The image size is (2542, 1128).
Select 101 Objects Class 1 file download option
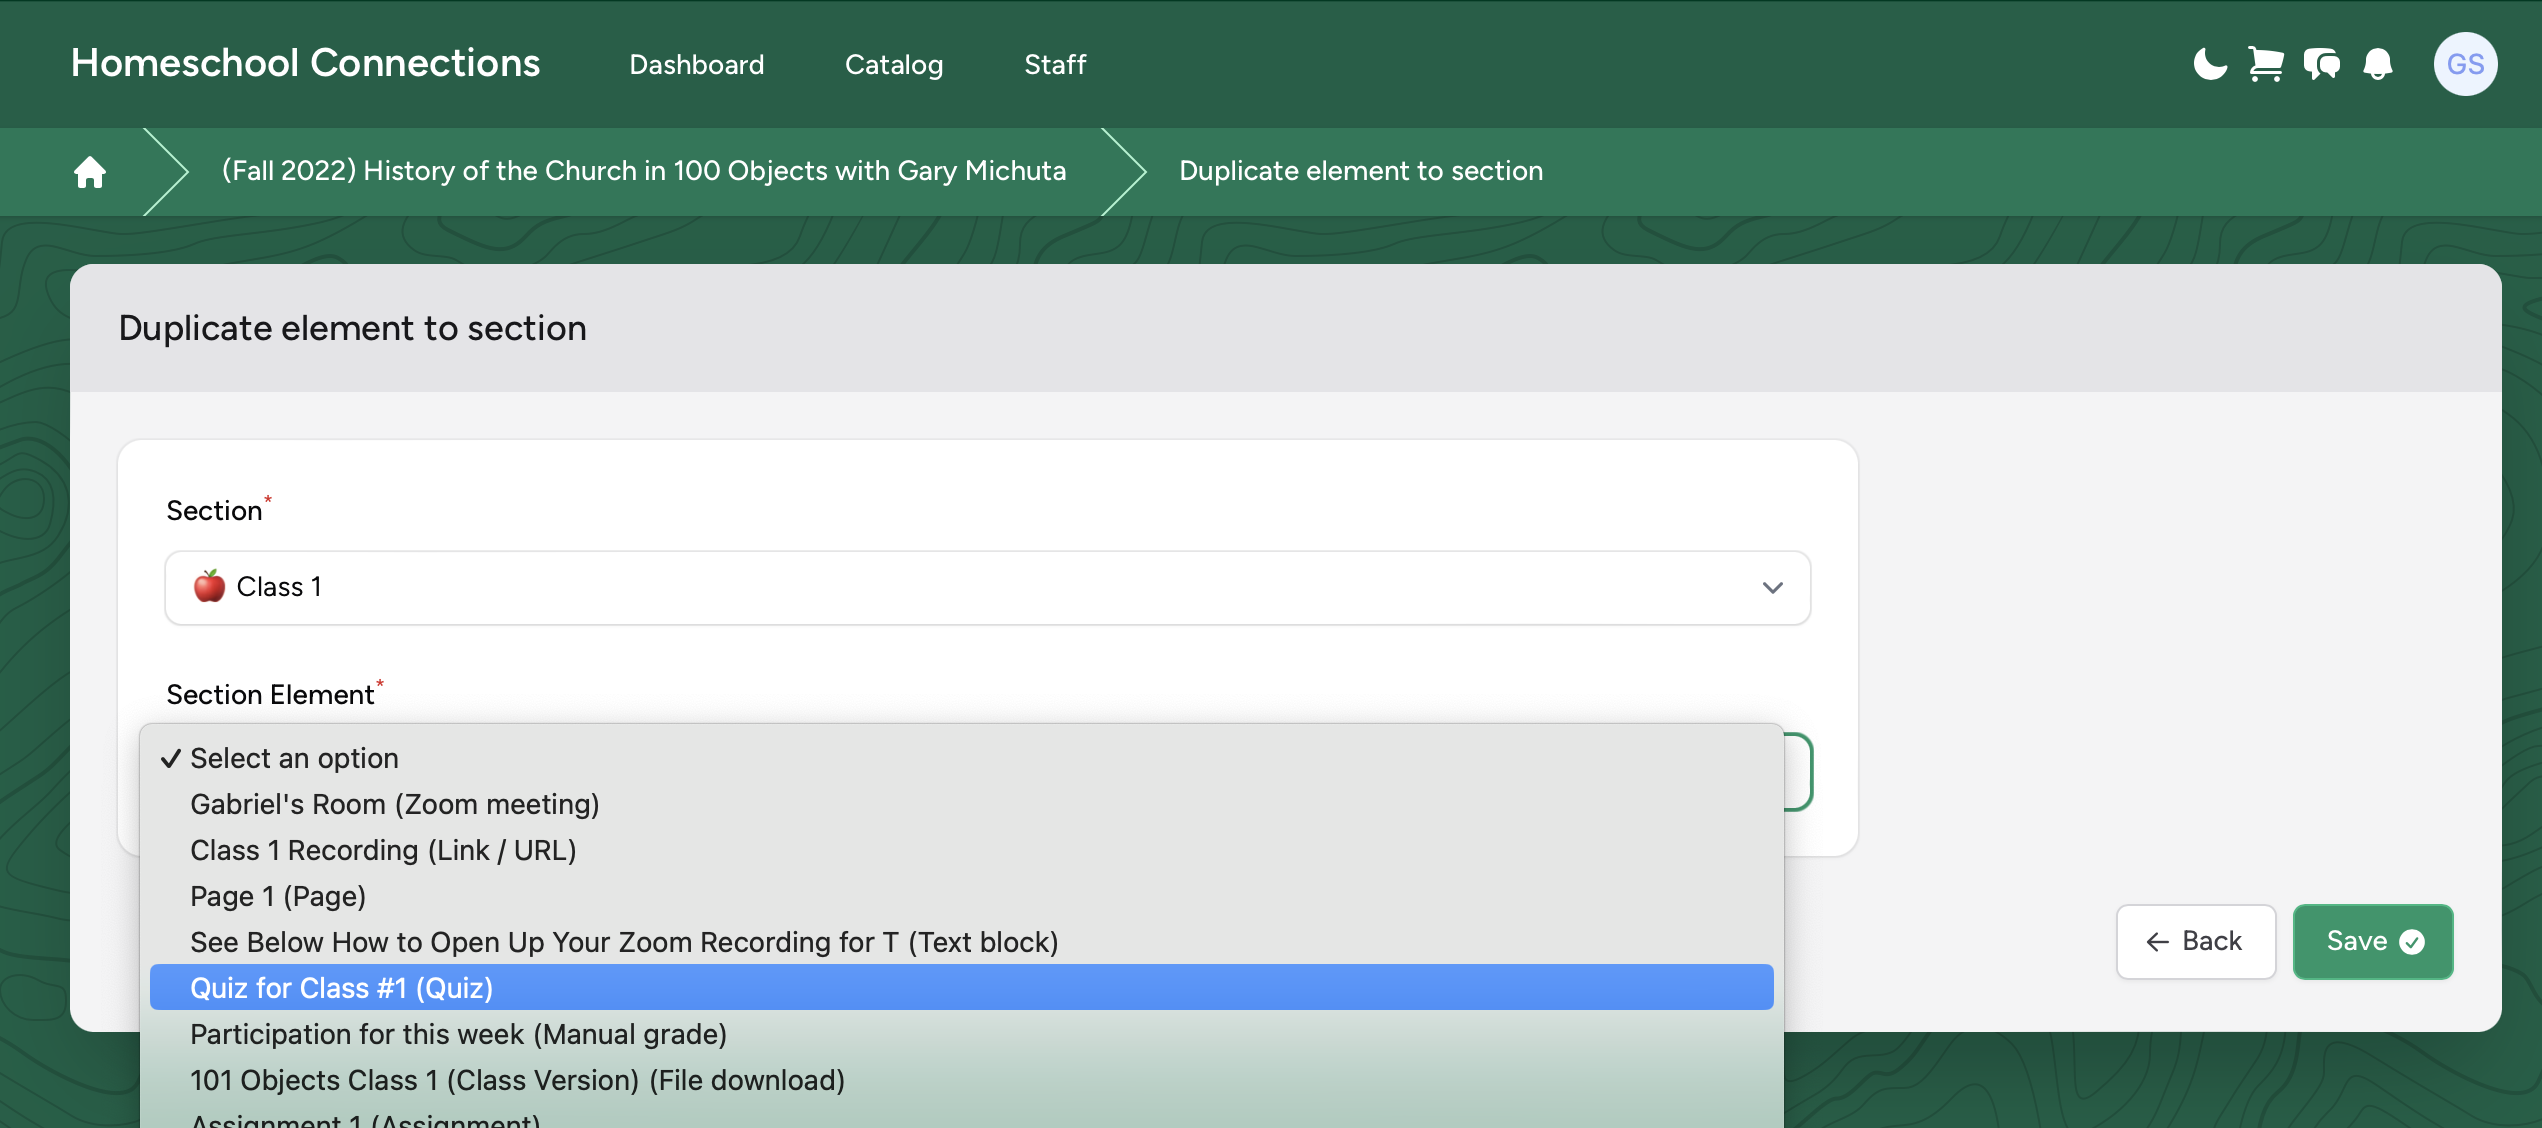click(x=962, y=1080)
